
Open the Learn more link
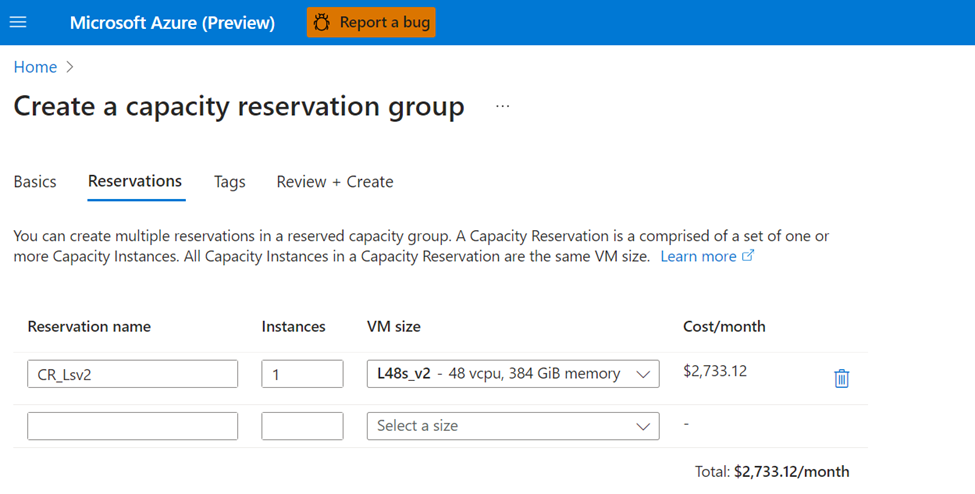pos(698,256)
